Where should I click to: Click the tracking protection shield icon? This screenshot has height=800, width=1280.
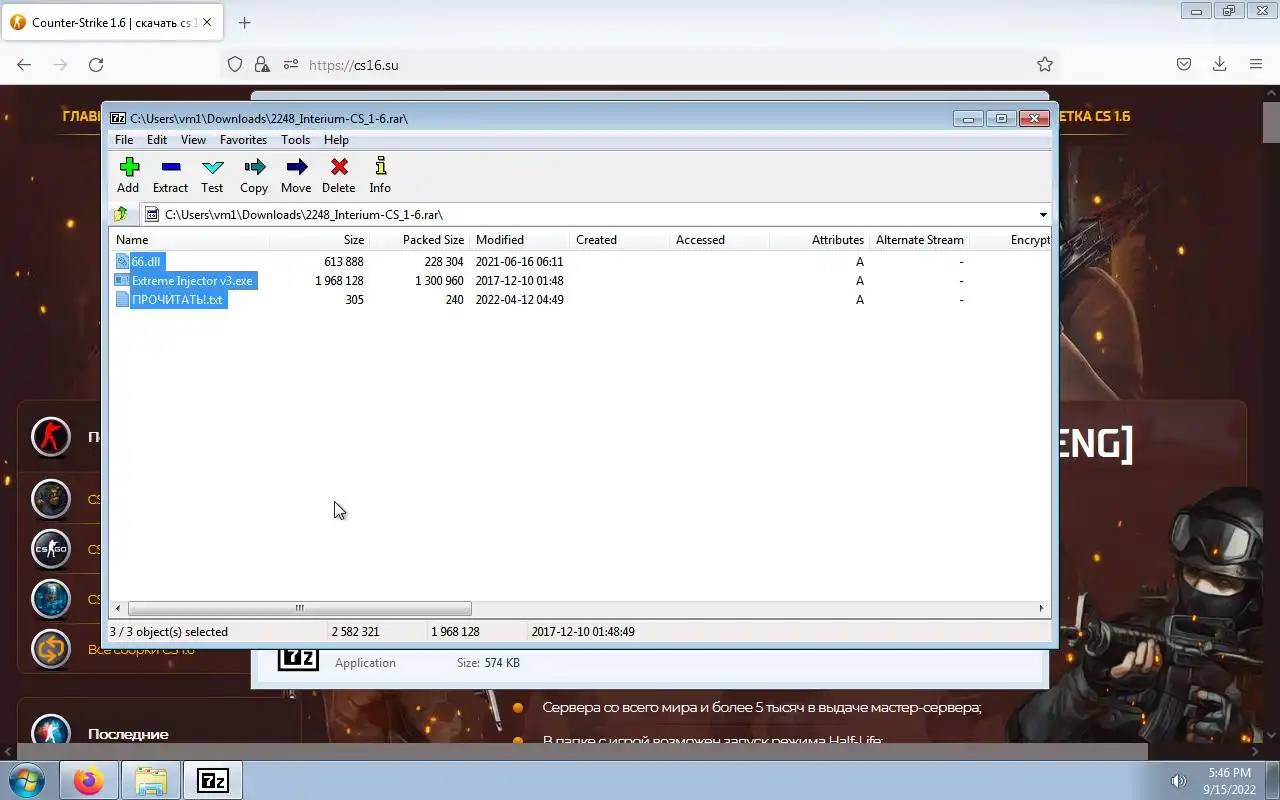[235, 64]
